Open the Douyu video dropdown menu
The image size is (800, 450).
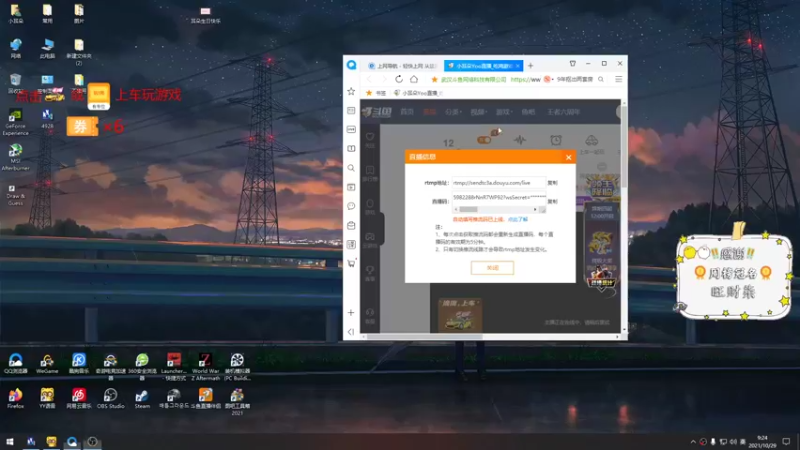pyautogui.click(x=478, y=112)
